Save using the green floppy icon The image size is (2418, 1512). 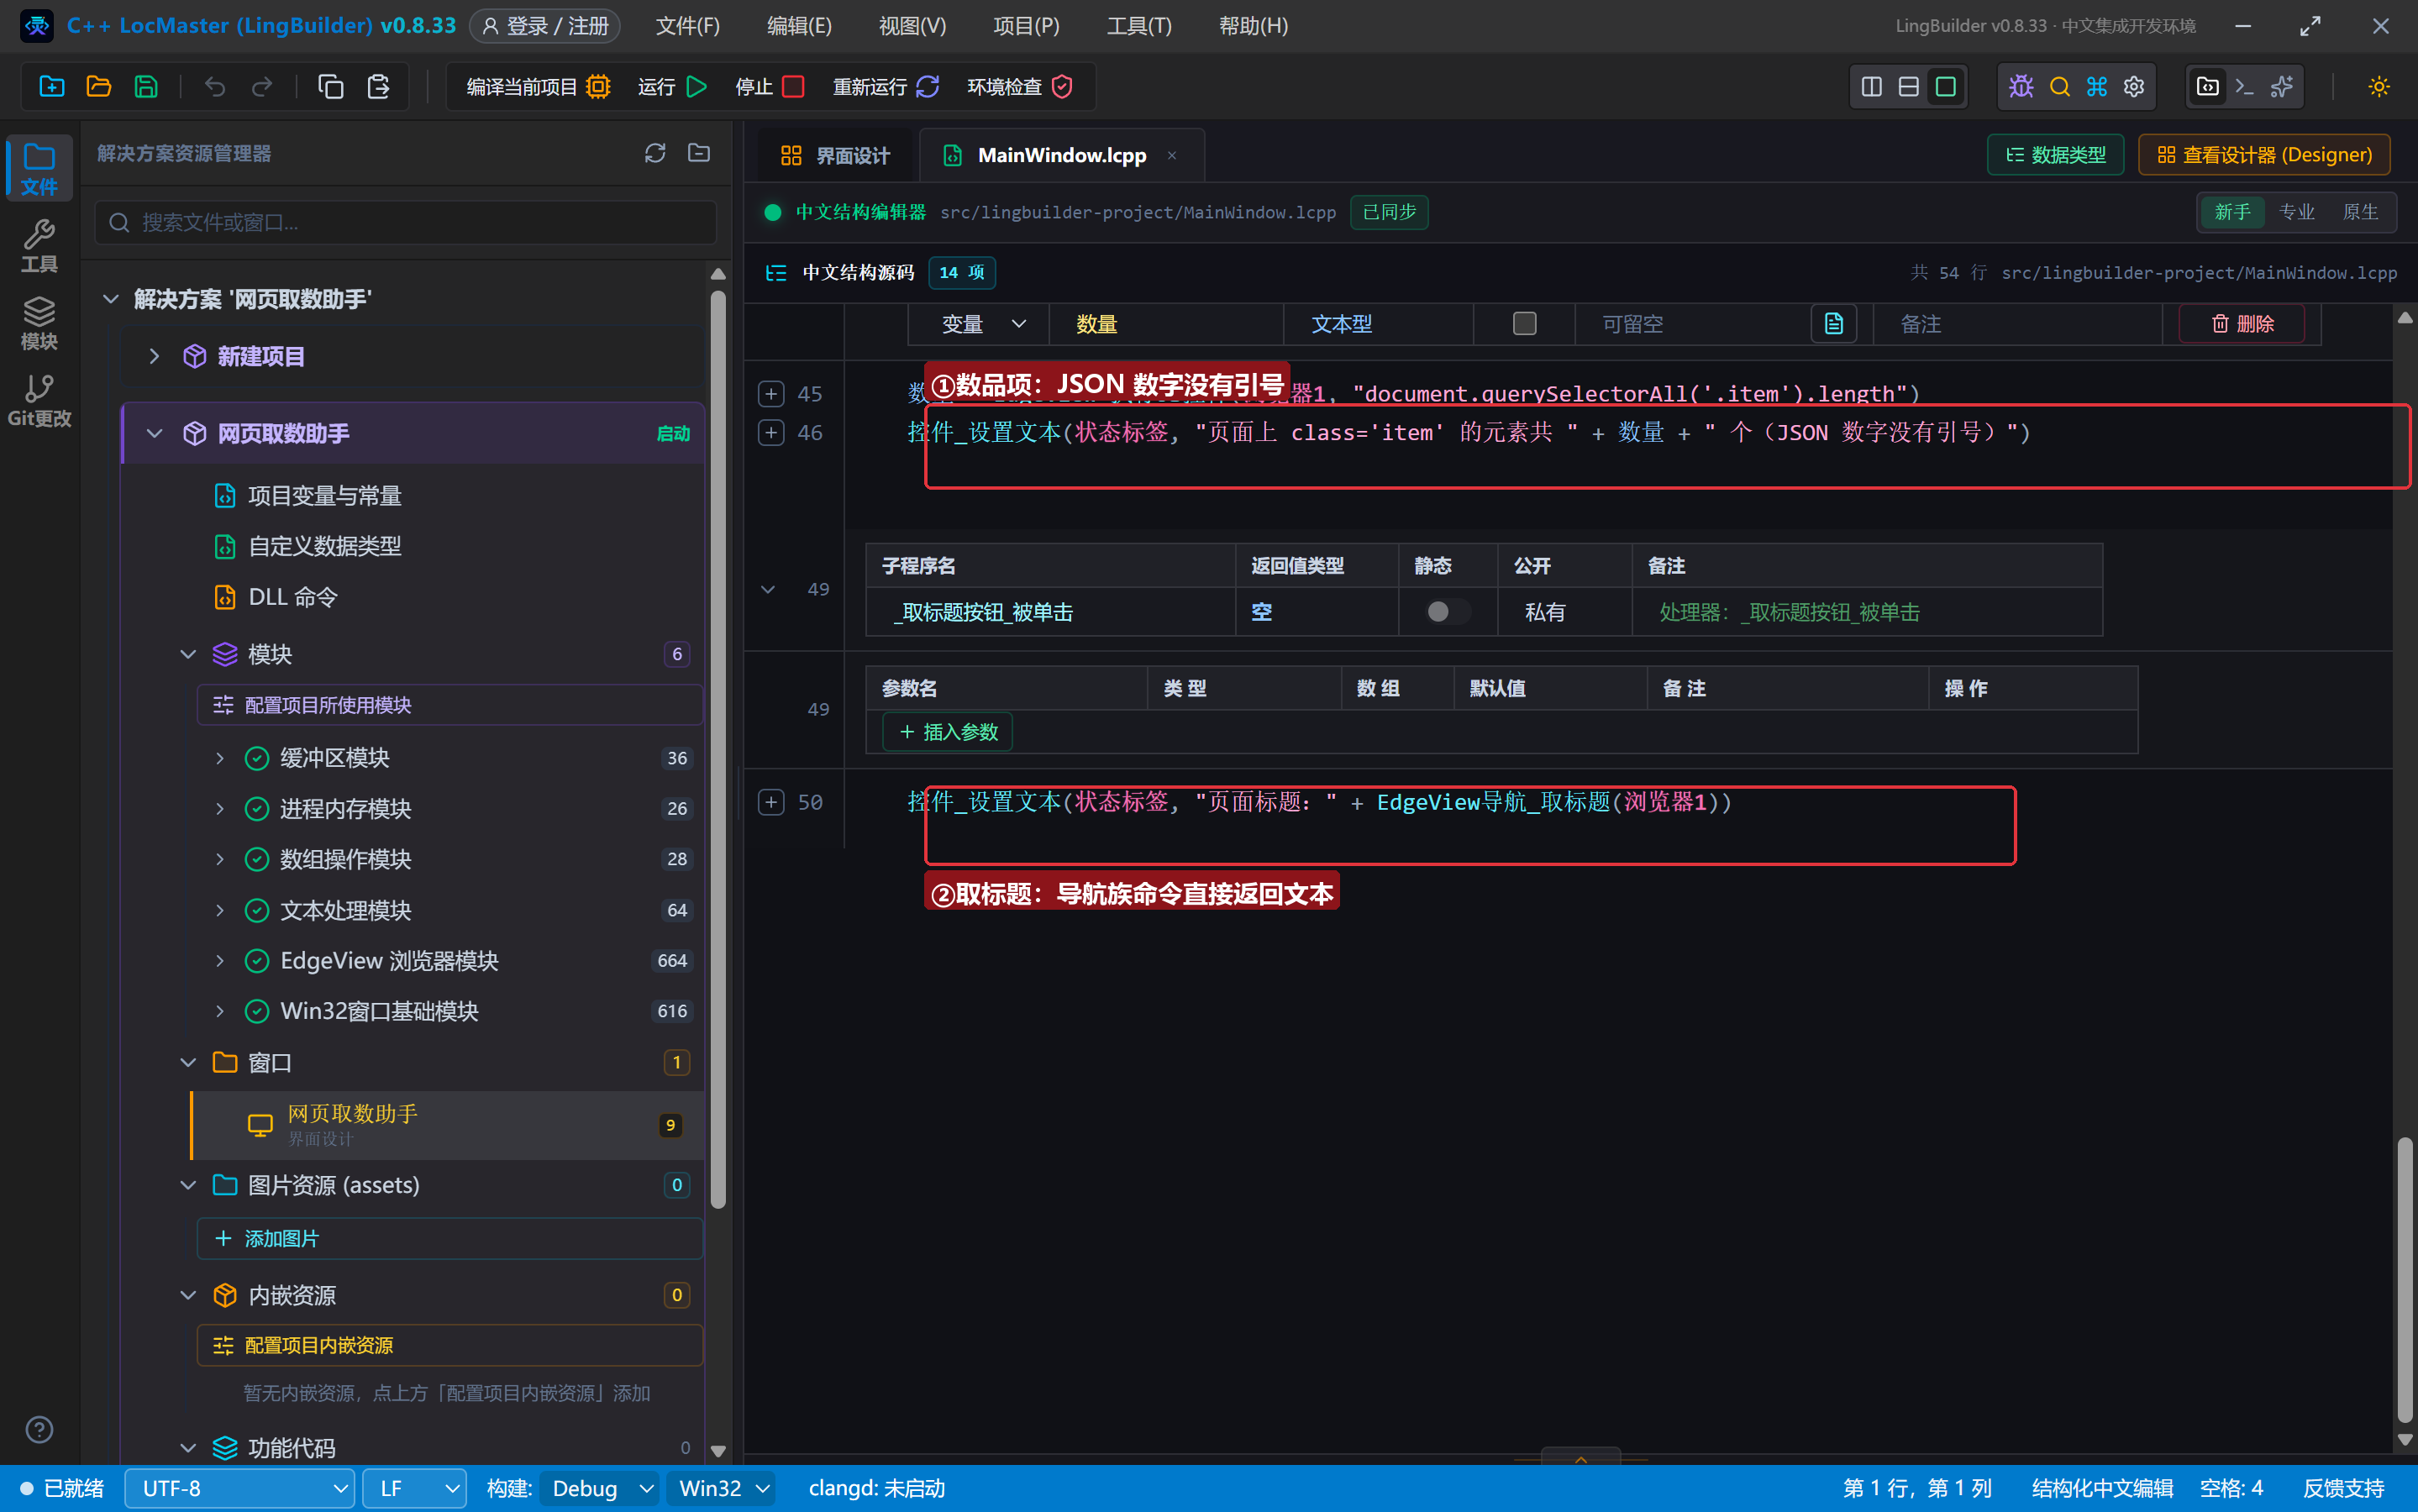tap(146, 87)
